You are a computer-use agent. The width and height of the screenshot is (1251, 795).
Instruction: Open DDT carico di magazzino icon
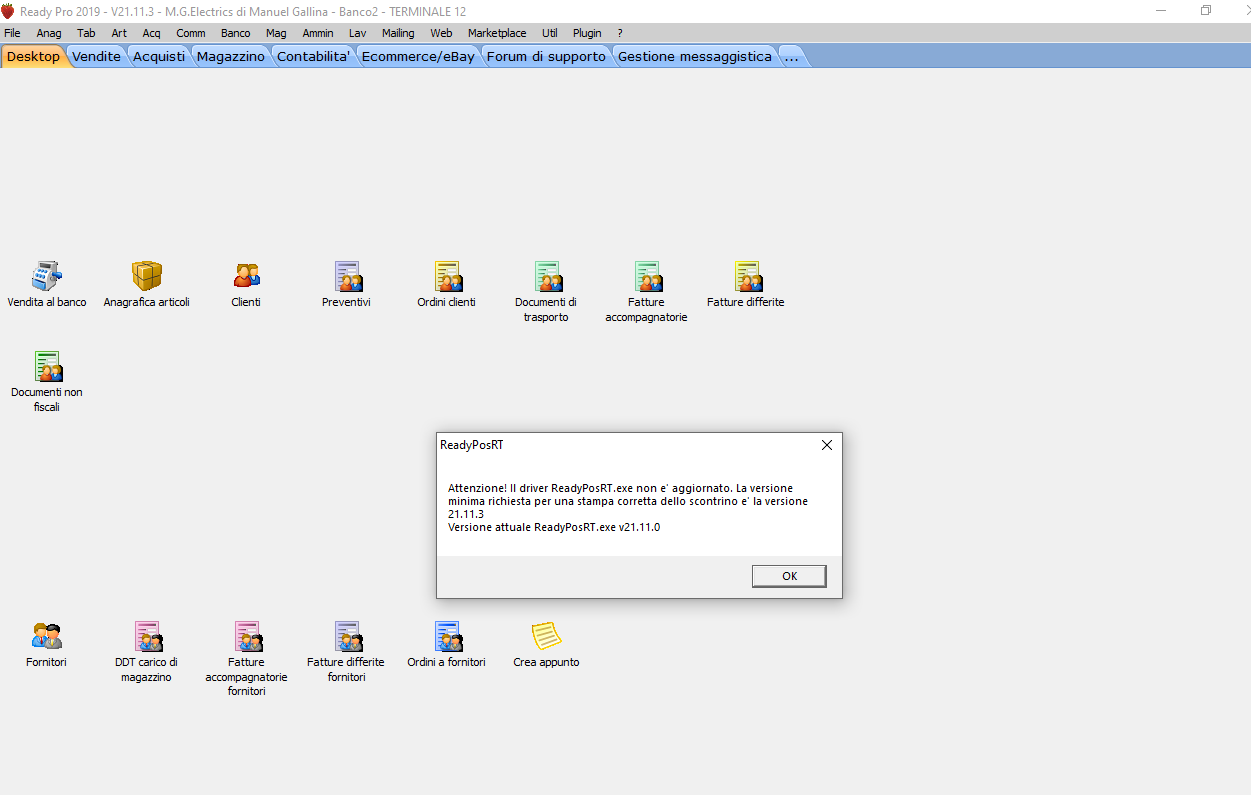tap(147, 636)
